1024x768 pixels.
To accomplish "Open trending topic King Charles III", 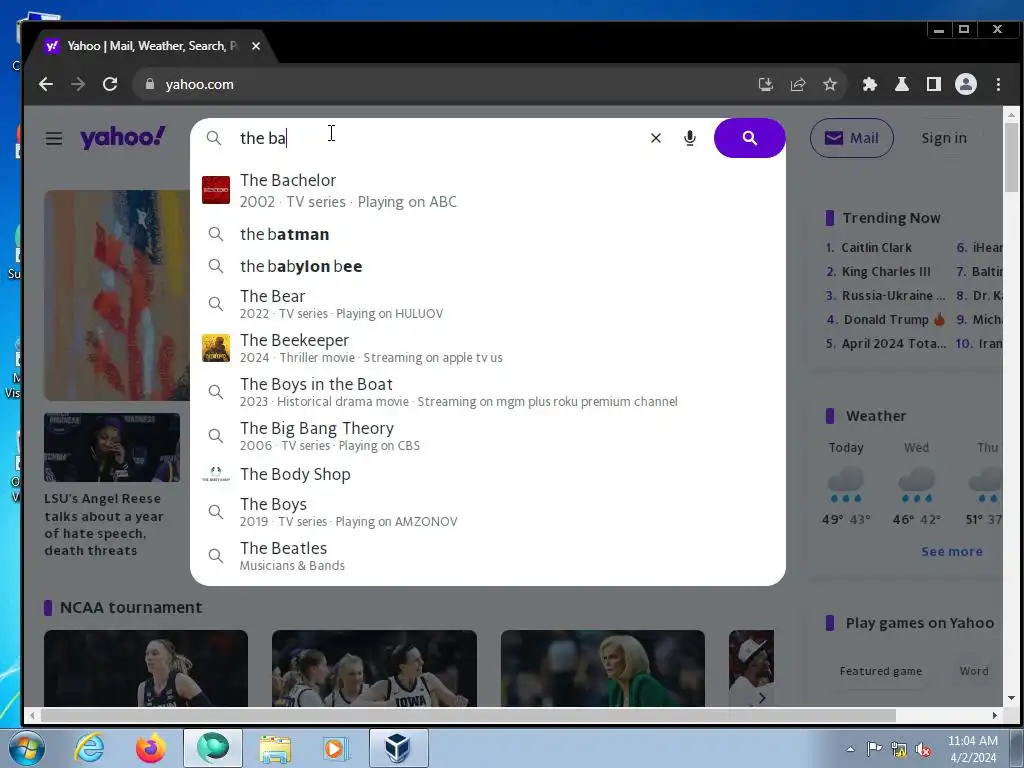I will 886,272.
